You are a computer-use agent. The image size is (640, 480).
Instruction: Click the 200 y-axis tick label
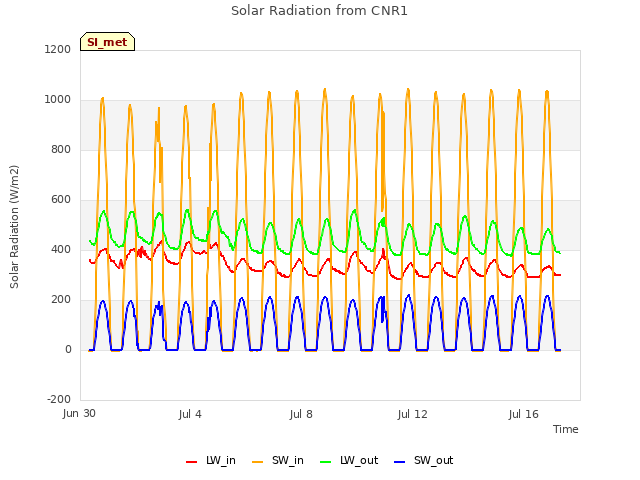[61, 300]
